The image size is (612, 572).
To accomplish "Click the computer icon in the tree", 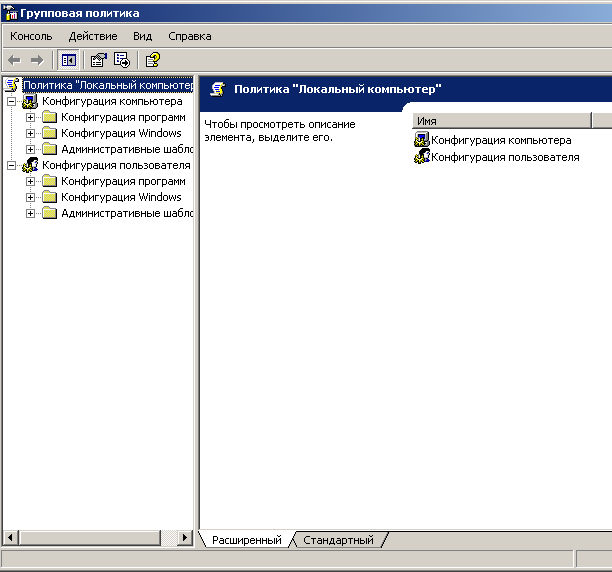I will point(30,101).
